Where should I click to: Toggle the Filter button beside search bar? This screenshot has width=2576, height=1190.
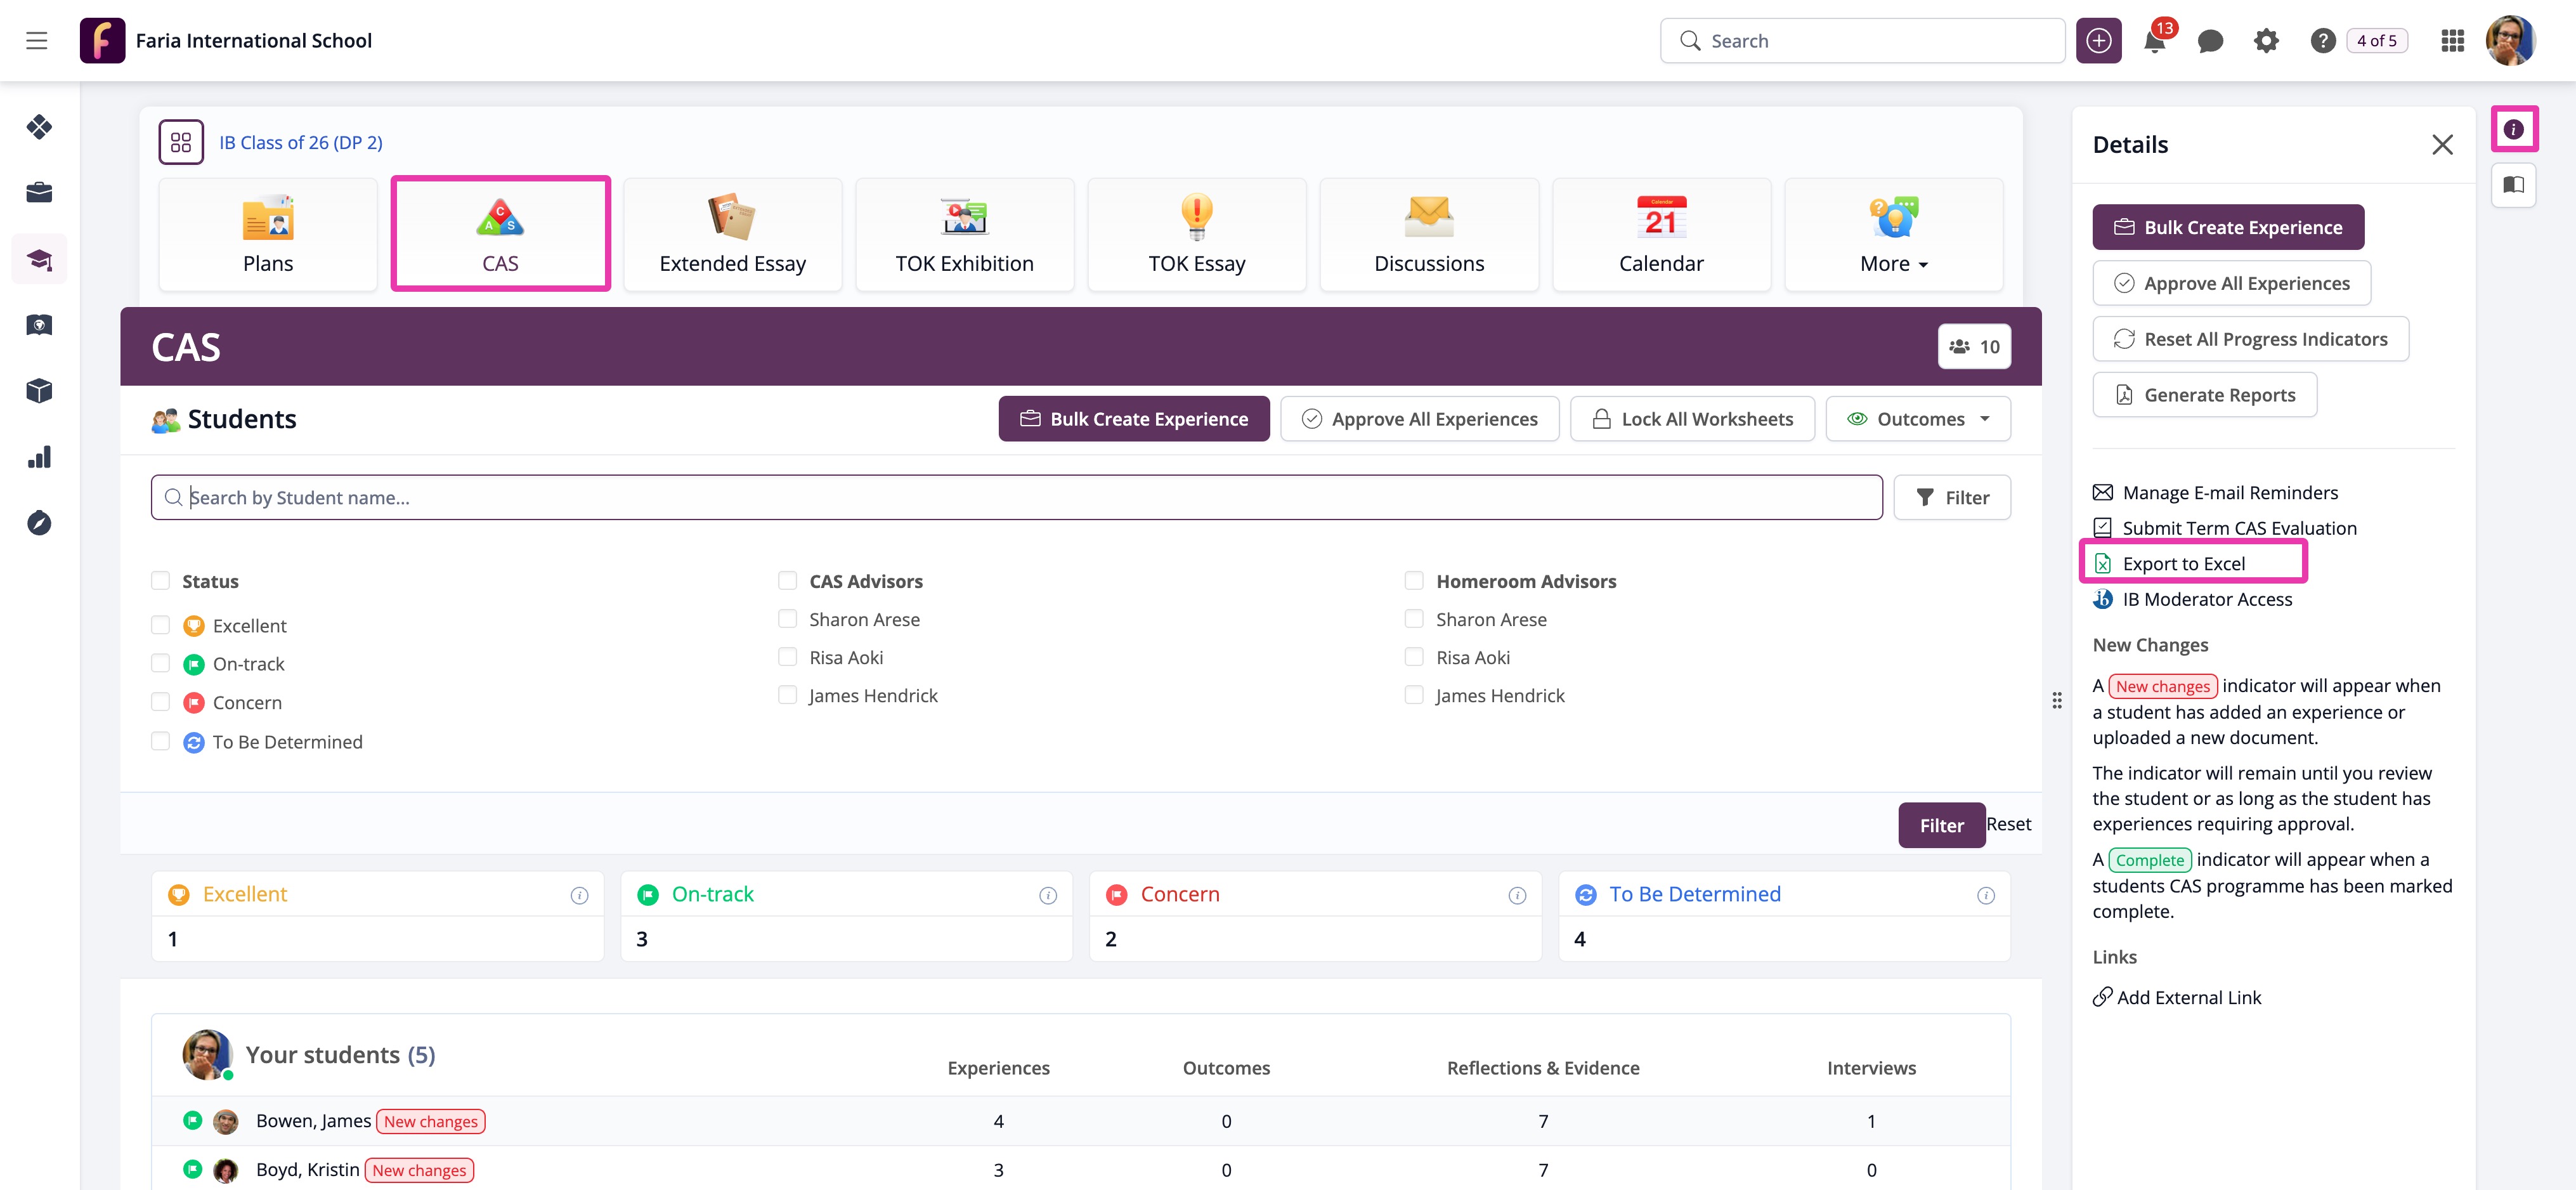1951,497
